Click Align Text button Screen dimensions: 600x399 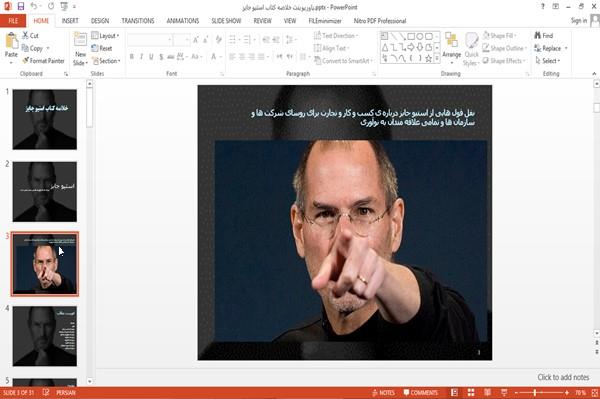[331, 48]
